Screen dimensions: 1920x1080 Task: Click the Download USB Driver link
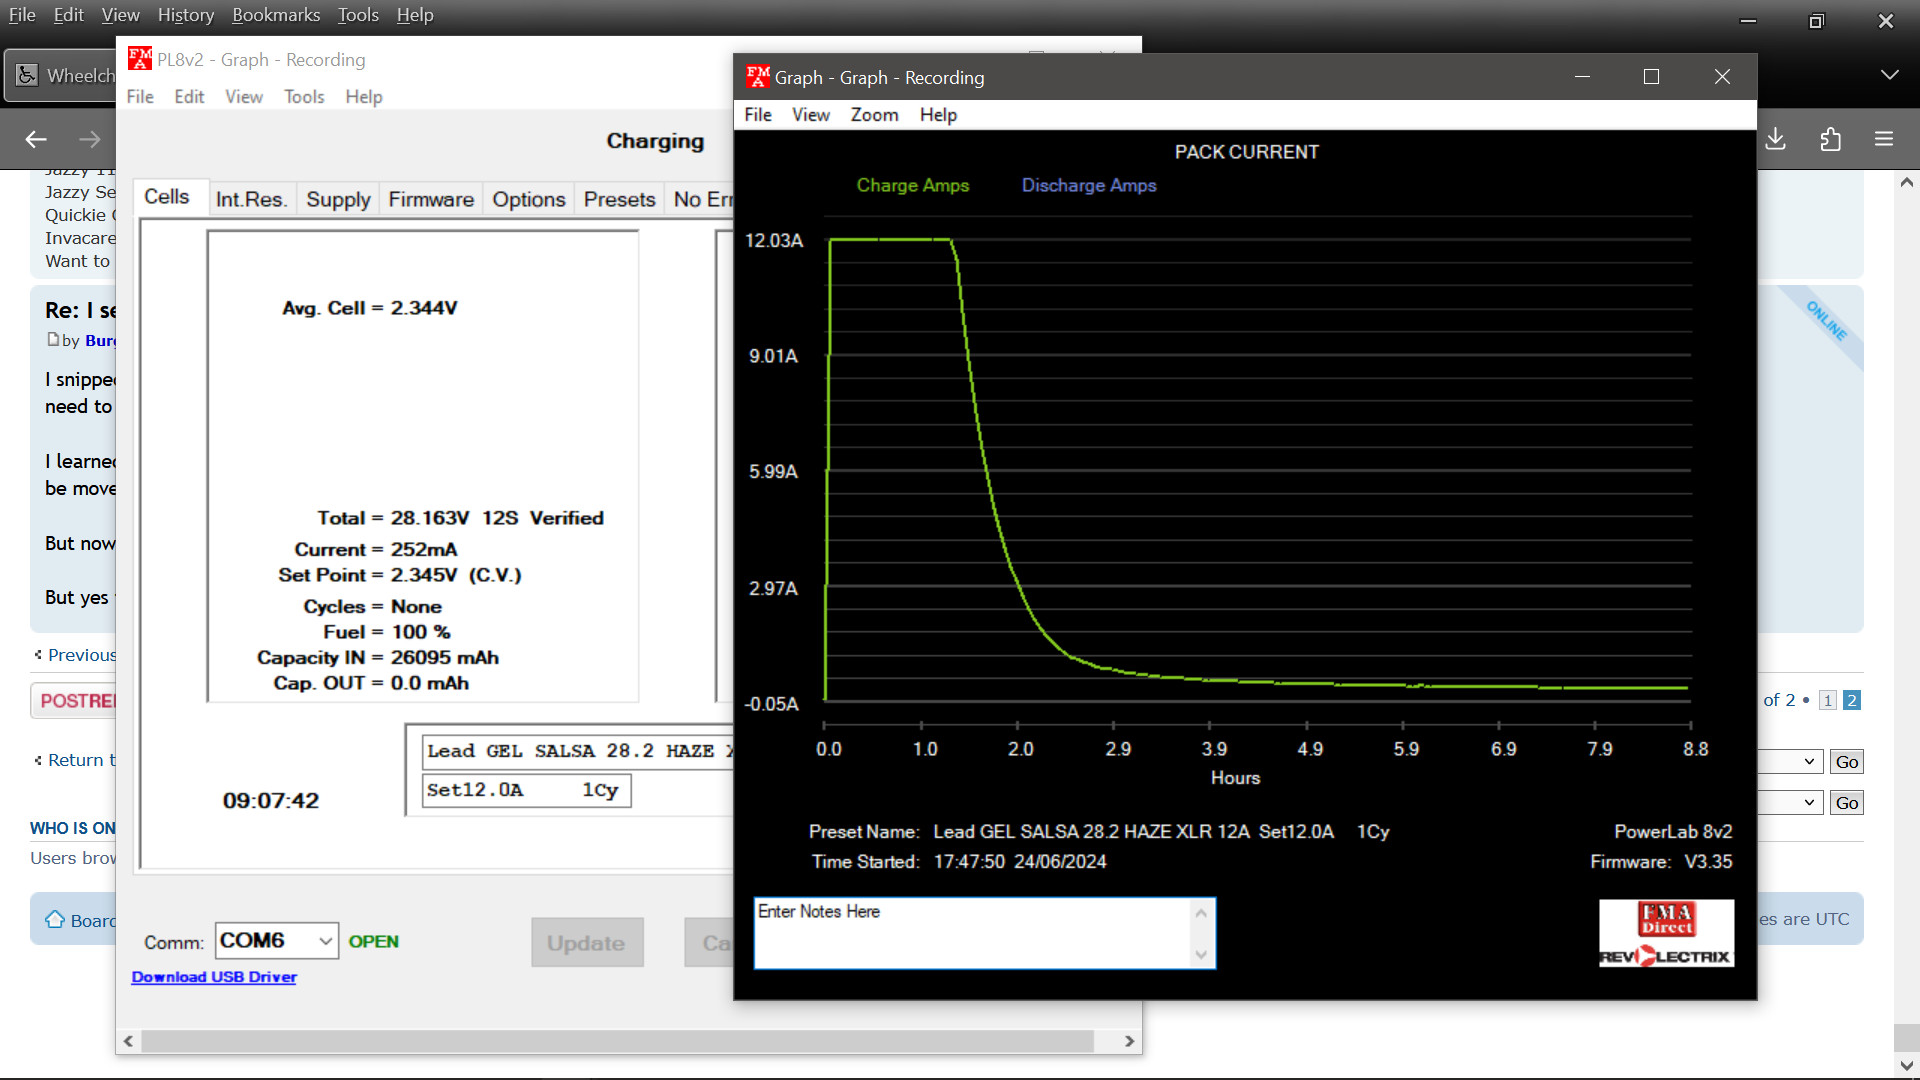(214, 977)
